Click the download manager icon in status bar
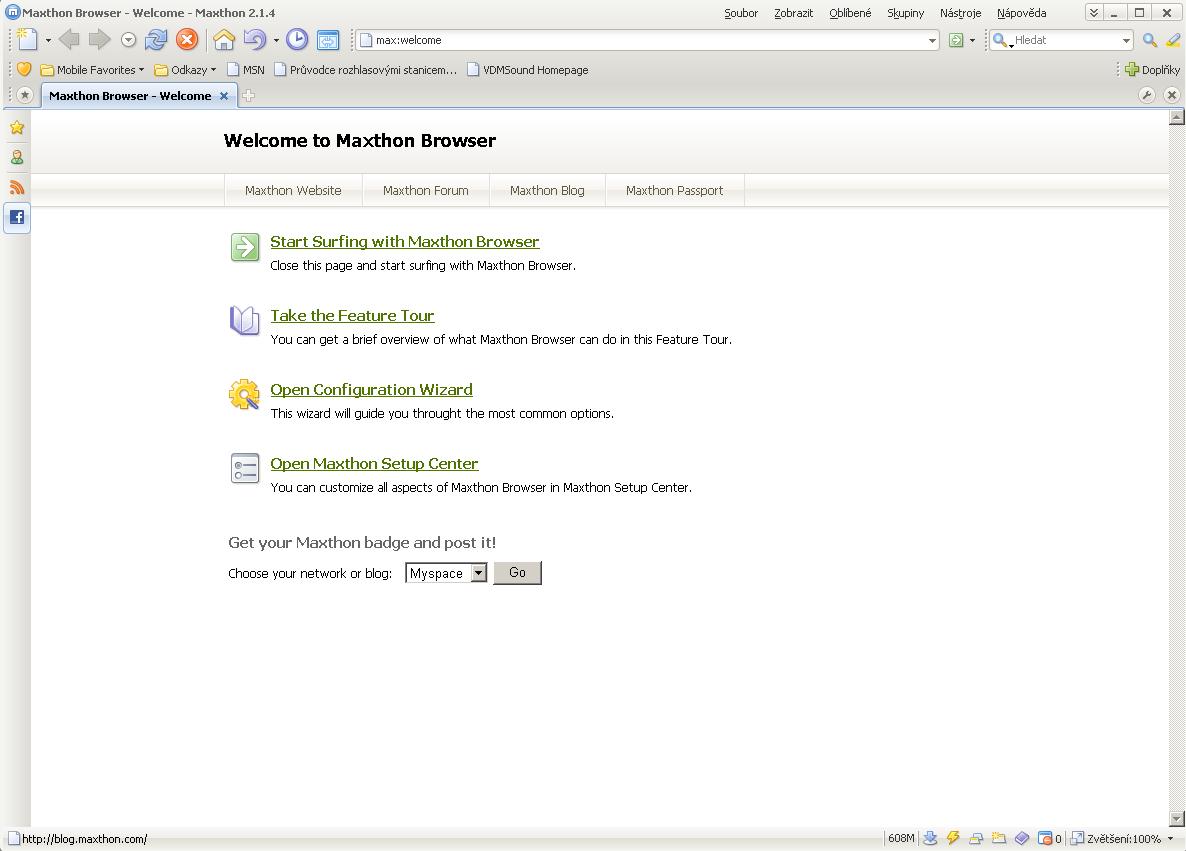Screen dimensions: 1186x851 tap(930, 838)
